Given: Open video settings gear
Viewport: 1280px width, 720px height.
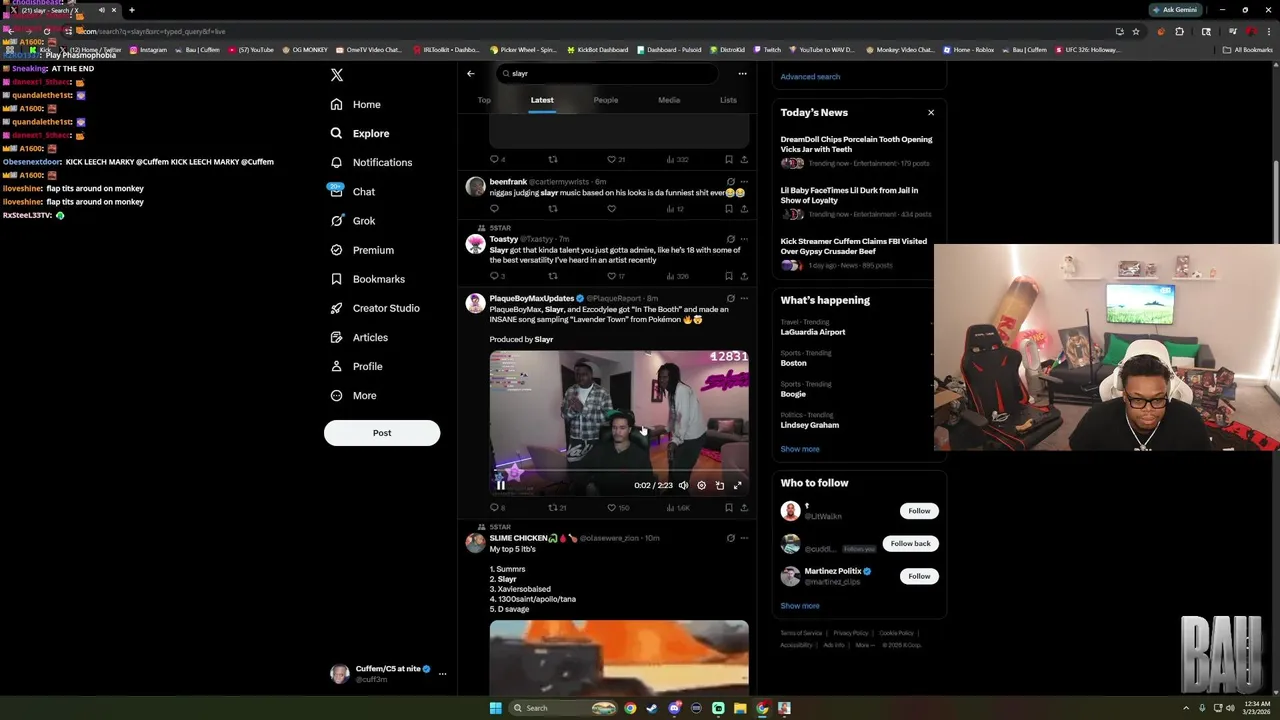Looking at the screenshot, I should pyautogui.click(x=701, y=485).
